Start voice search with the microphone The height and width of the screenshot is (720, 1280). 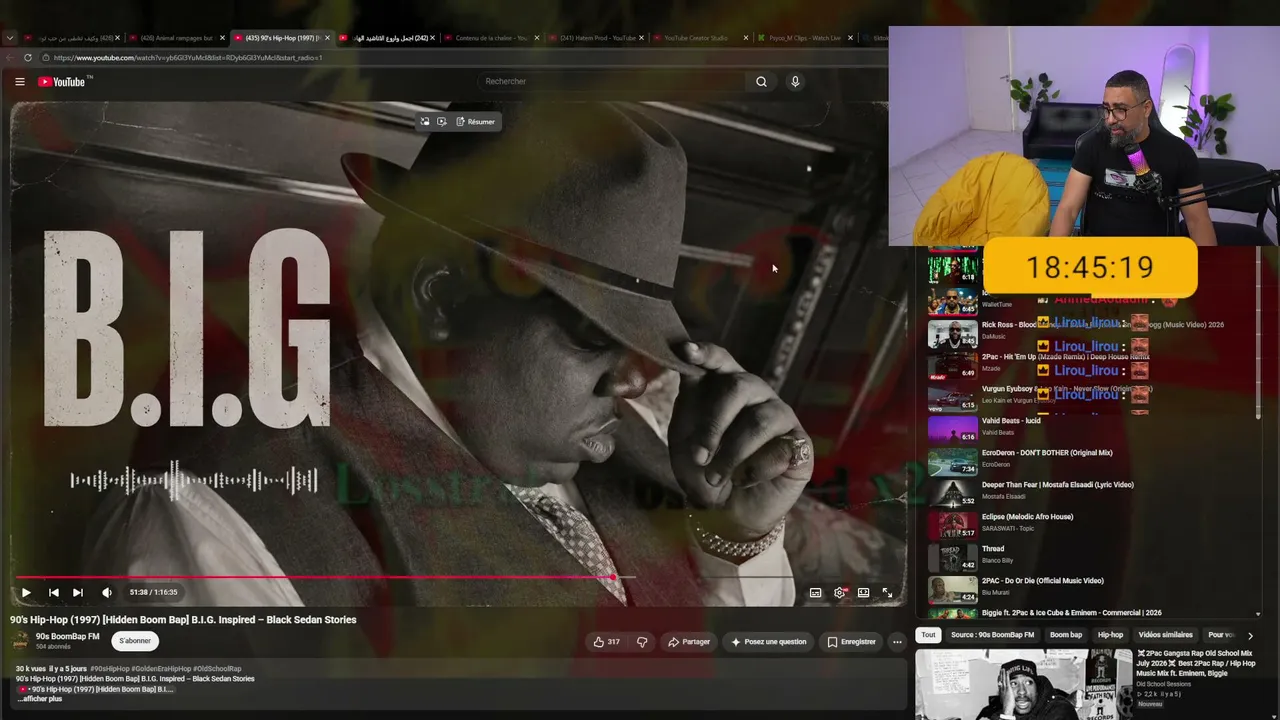tap(795, 82)
